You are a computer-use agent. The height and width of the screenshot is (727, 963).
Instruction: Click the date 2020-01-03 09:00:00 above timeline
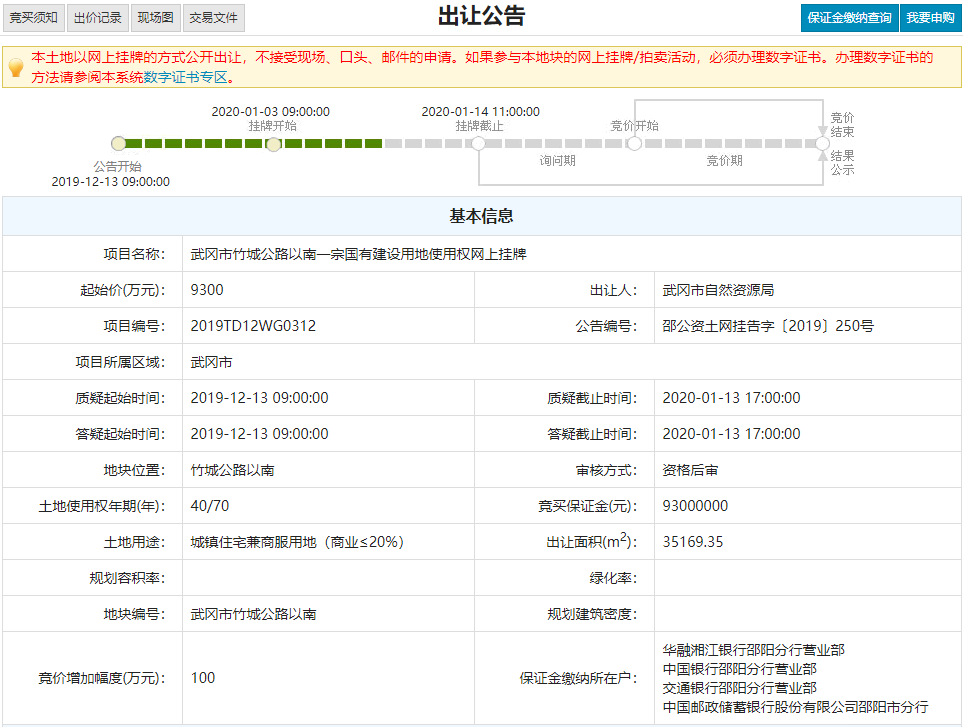271,112
